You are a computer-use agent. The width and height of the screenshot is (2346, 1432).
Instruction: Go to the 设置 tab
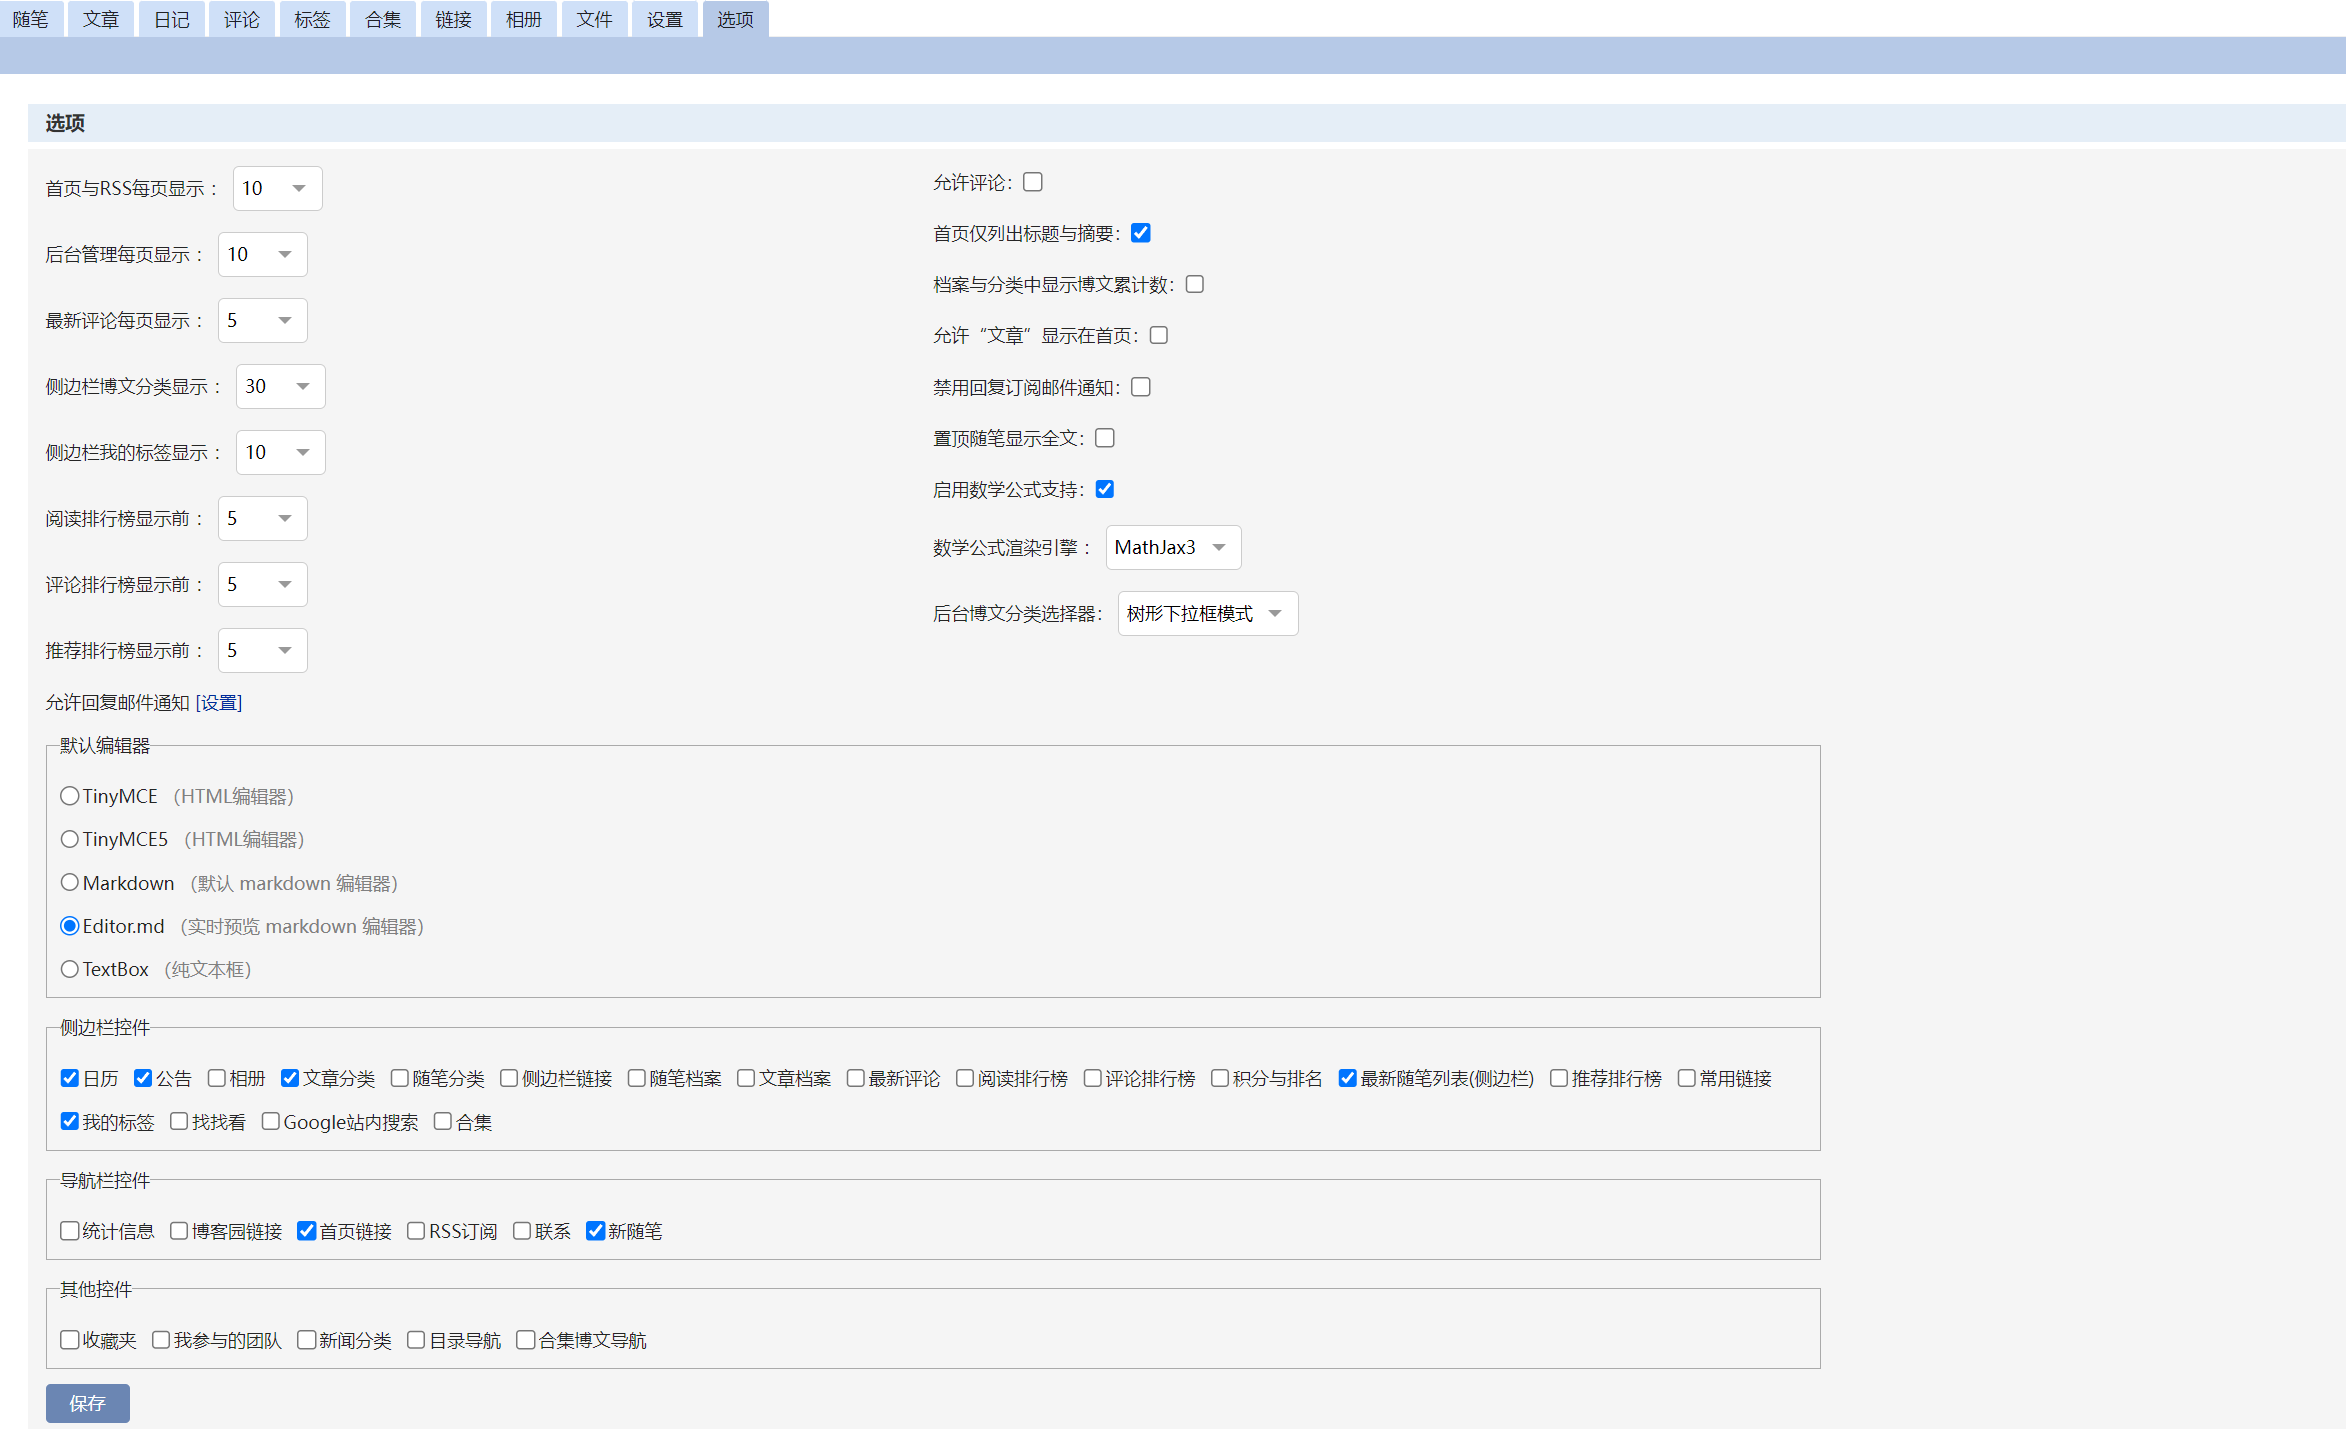click(664, 19)
